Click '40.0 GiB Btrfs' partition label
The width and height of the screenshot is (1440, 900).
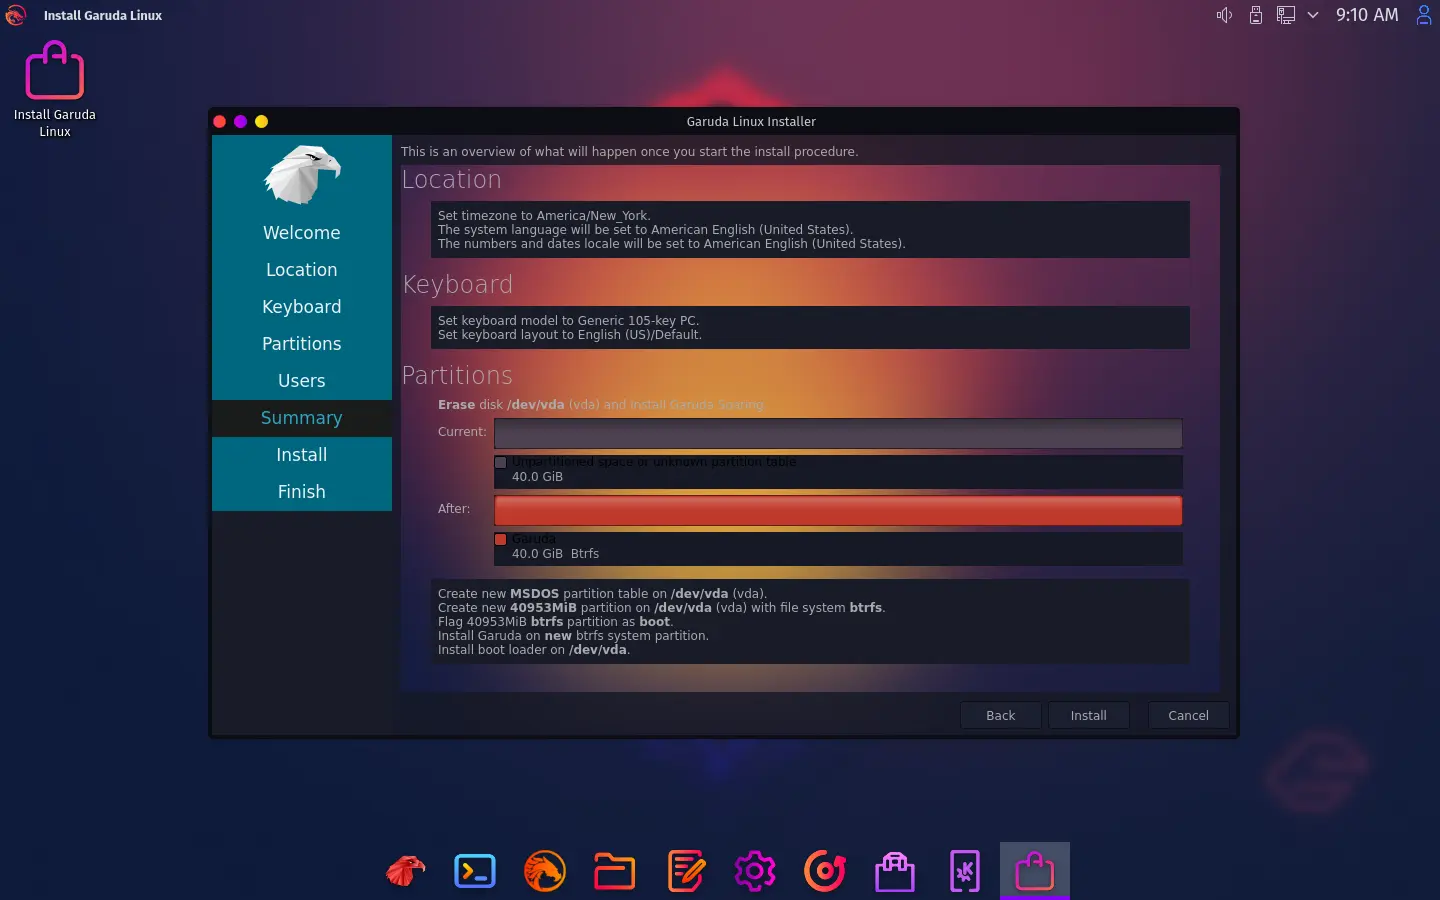pos(555,553)
